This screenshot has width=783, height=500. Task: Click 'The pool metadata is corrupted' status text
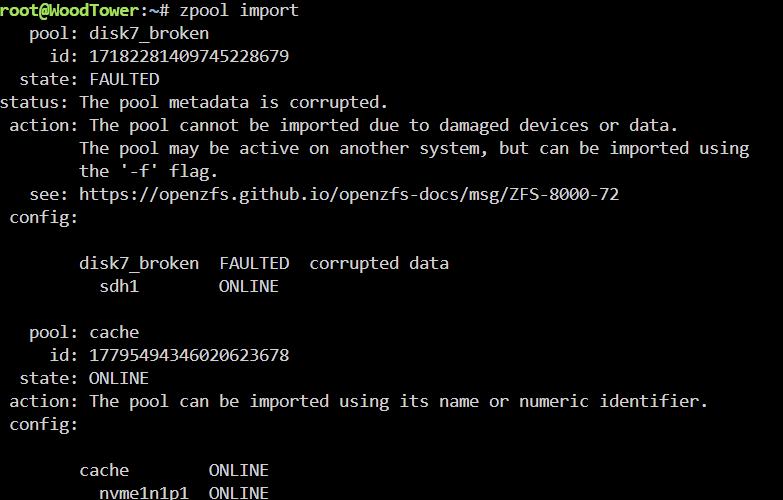pyautogui.click(x=234, y=102)
